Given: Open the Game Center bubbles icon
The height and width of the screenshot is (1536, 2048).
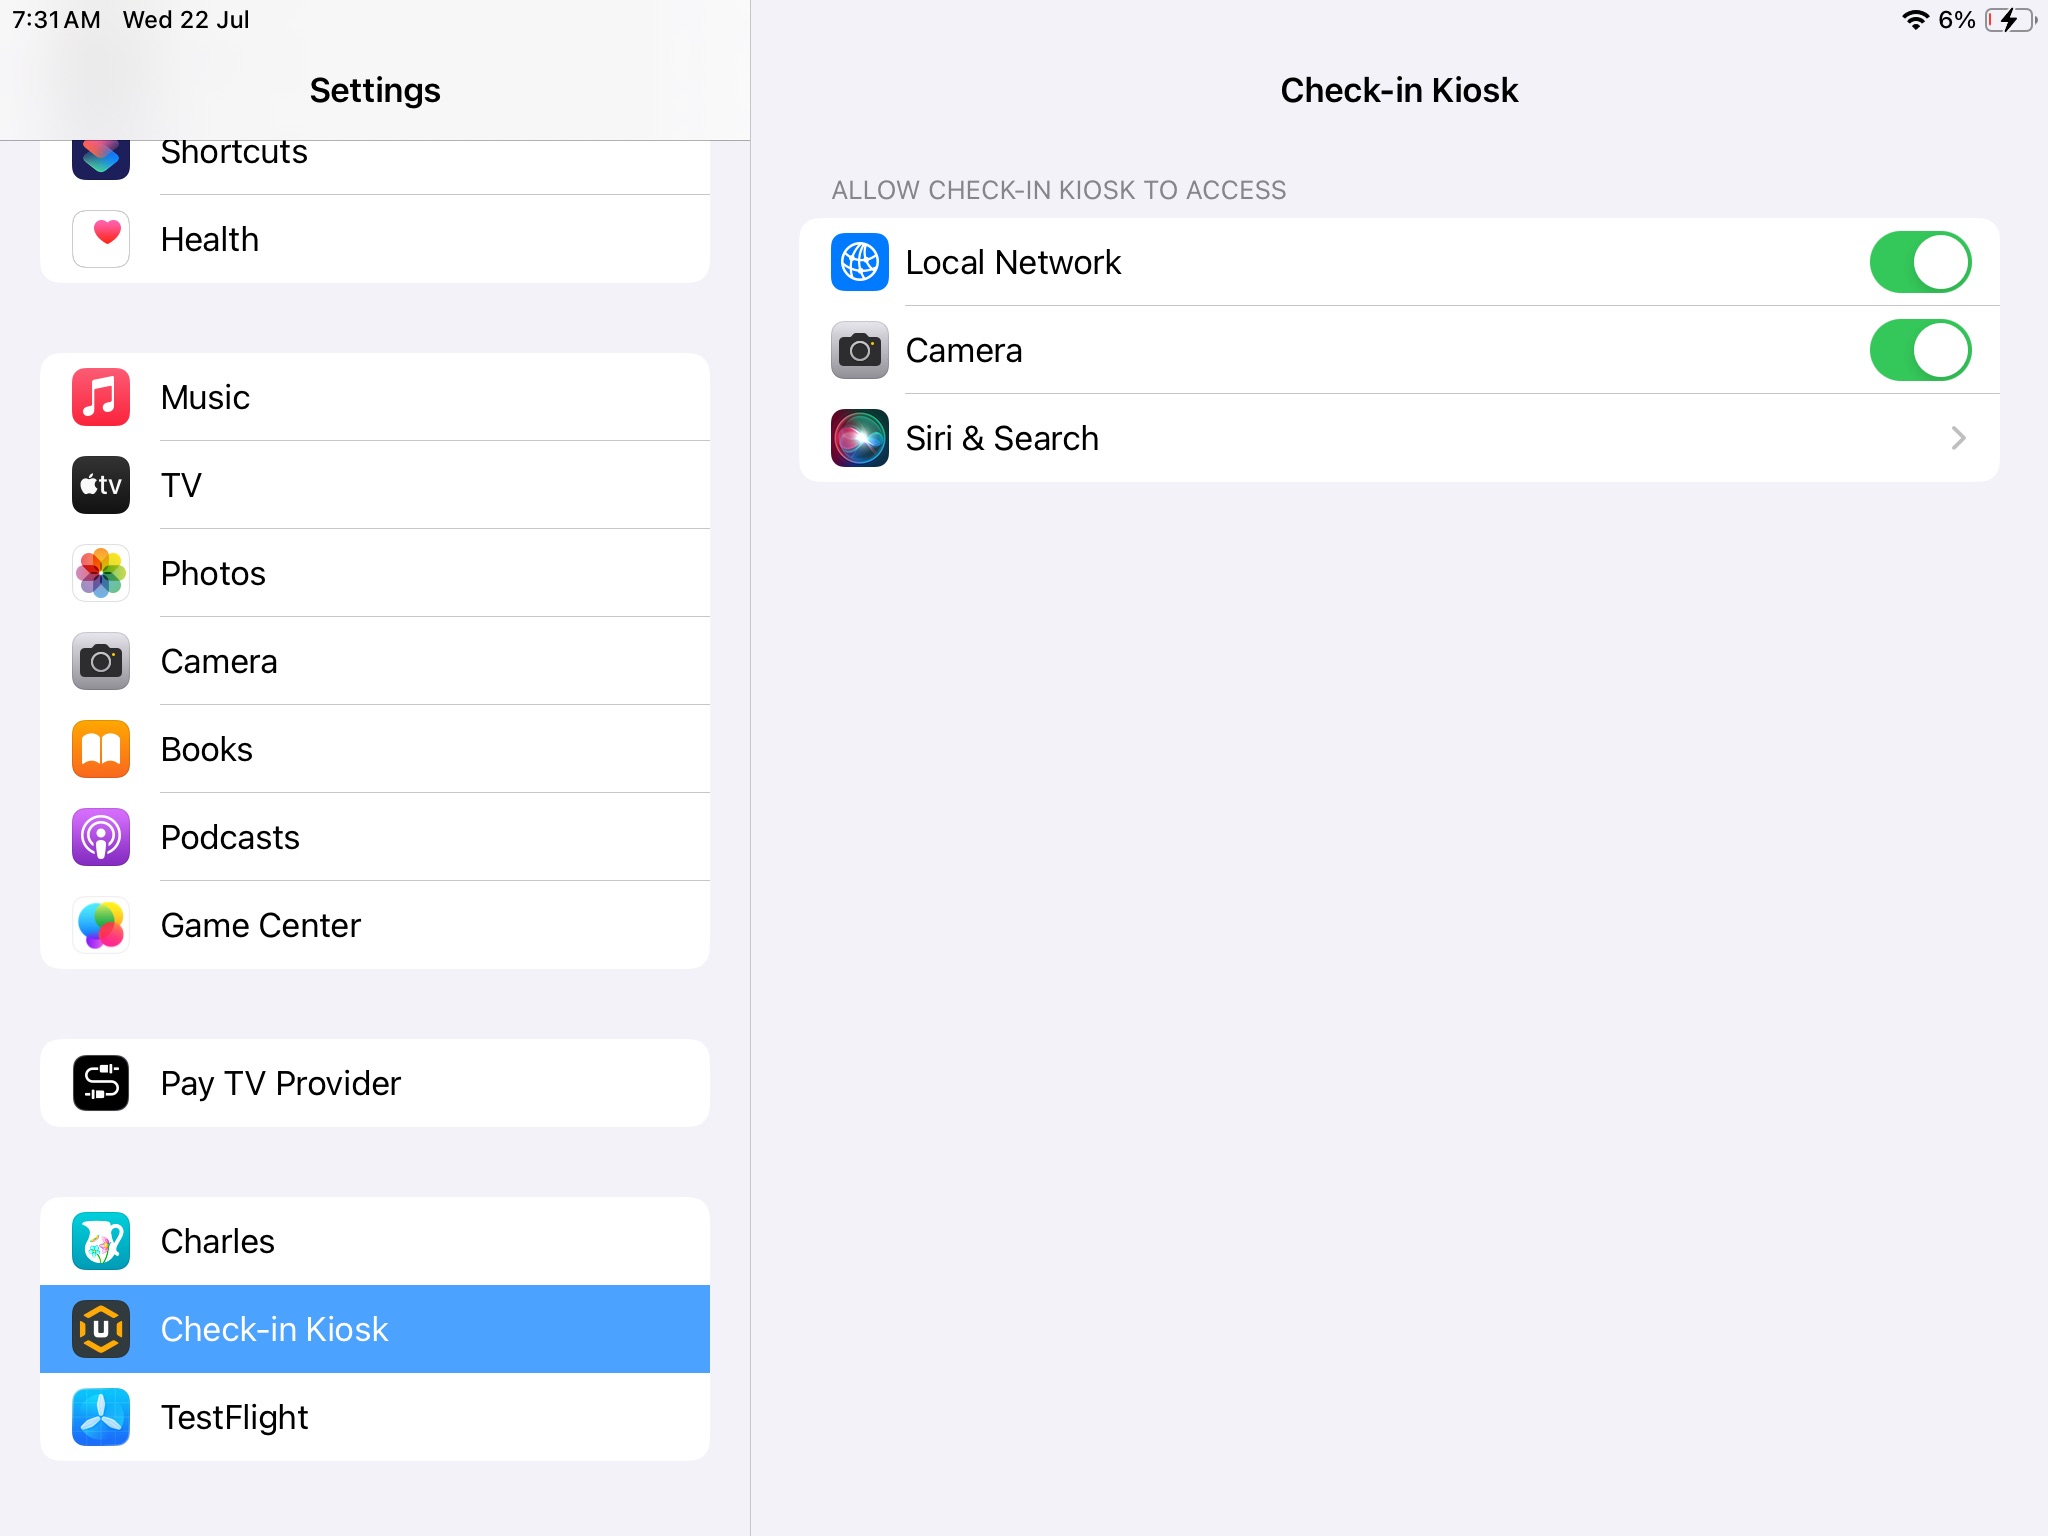Looking at the screenshot, I should (x=101, y=925).
